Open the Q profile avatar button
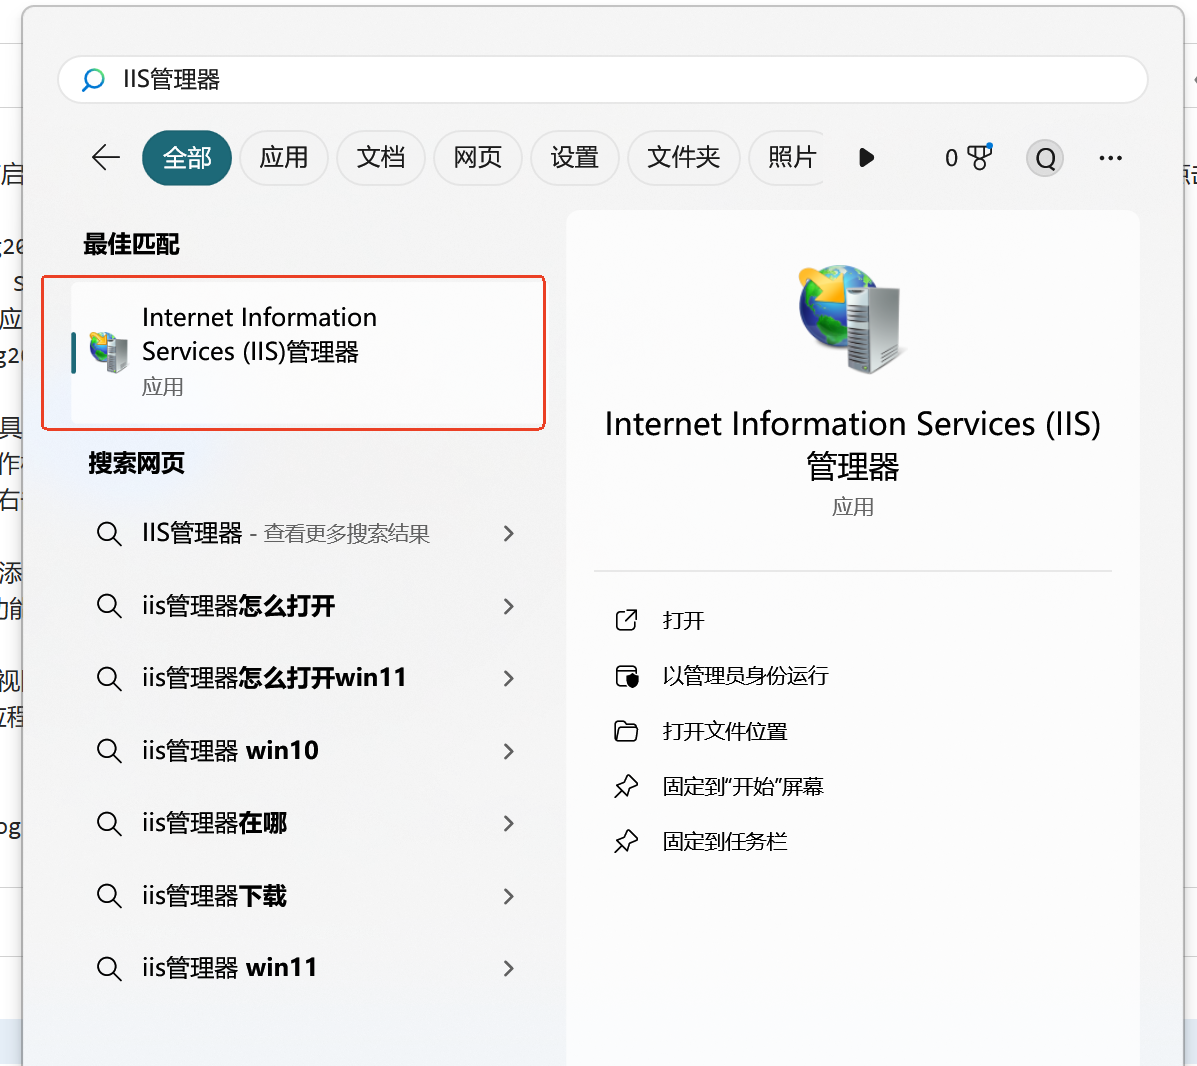 pyautogui.click(x=1045, y=158)
